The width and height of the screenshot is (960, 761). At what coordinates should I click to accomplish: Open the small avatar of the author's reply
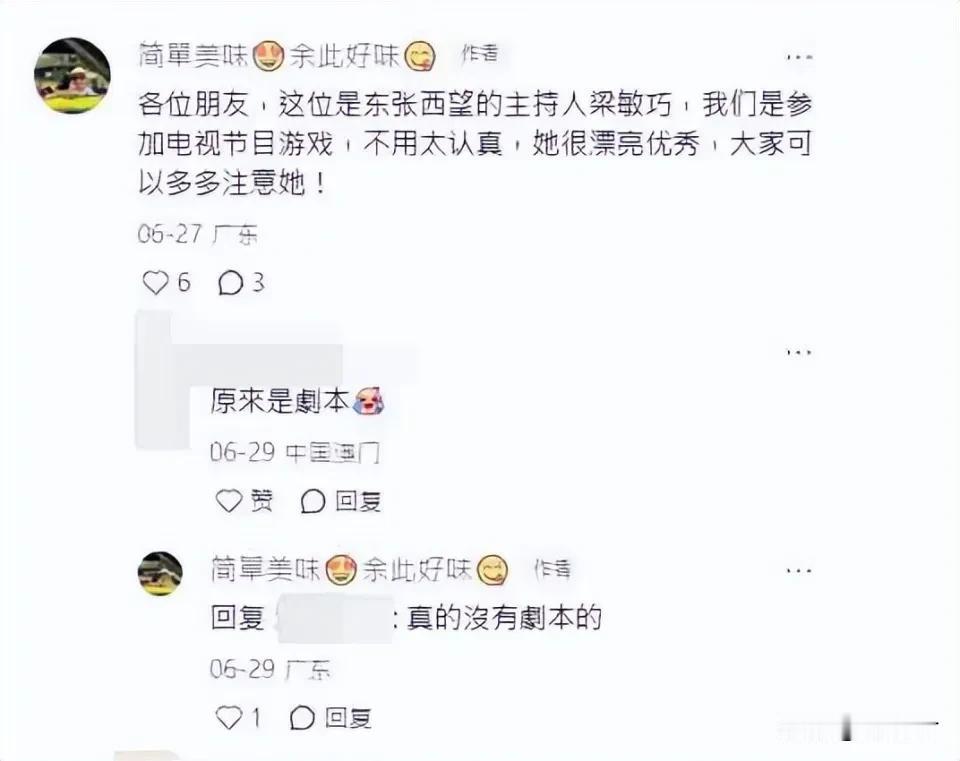[x=160, y=574]
